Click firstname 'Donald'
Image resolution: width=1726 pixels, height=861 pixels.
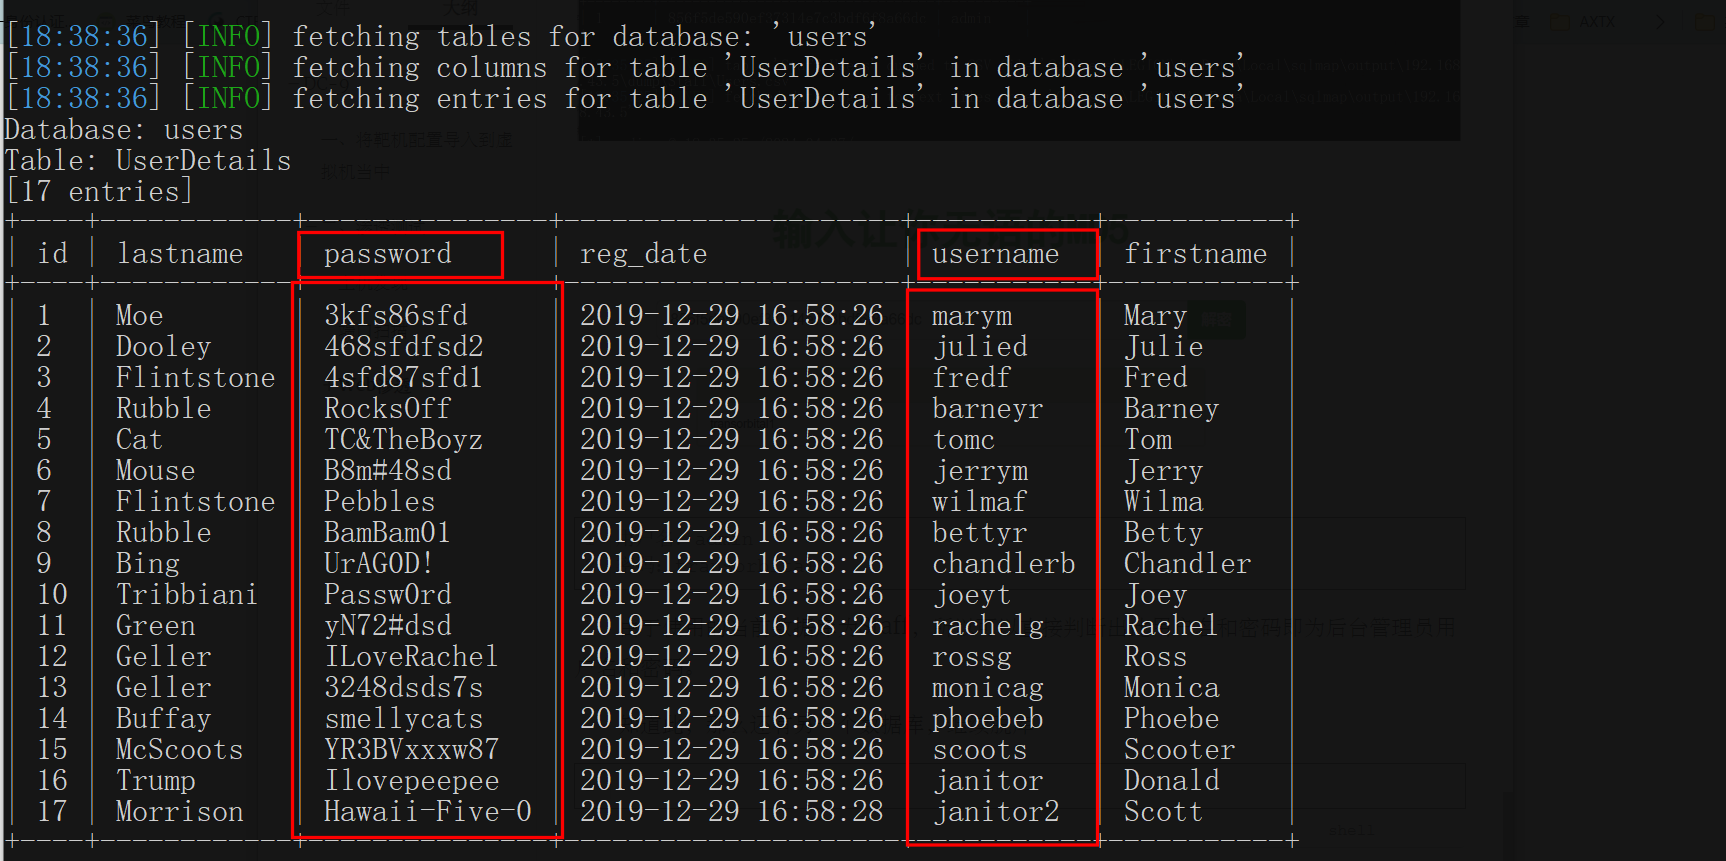pos(1172,781)
